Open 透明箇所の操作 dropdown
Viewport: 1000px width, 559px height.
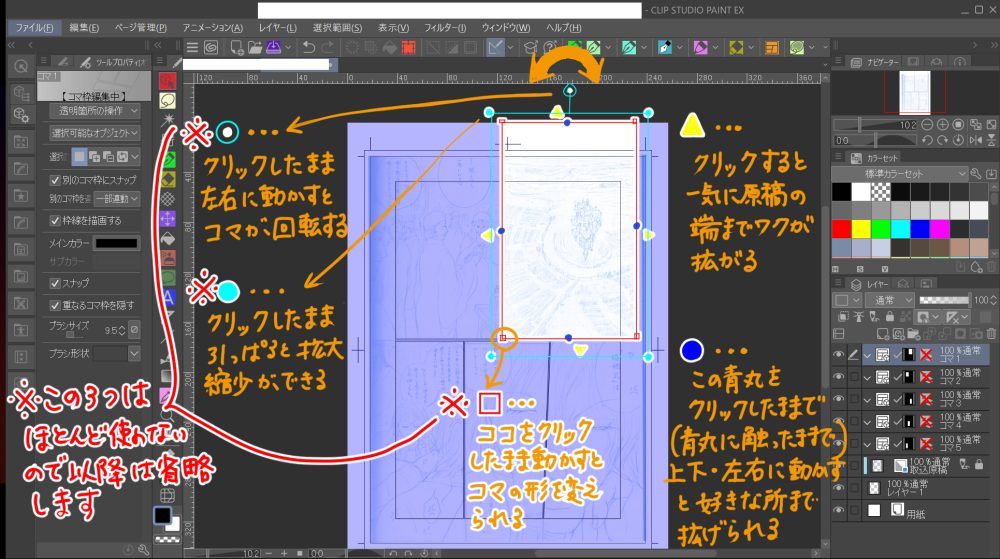[94, 111]
